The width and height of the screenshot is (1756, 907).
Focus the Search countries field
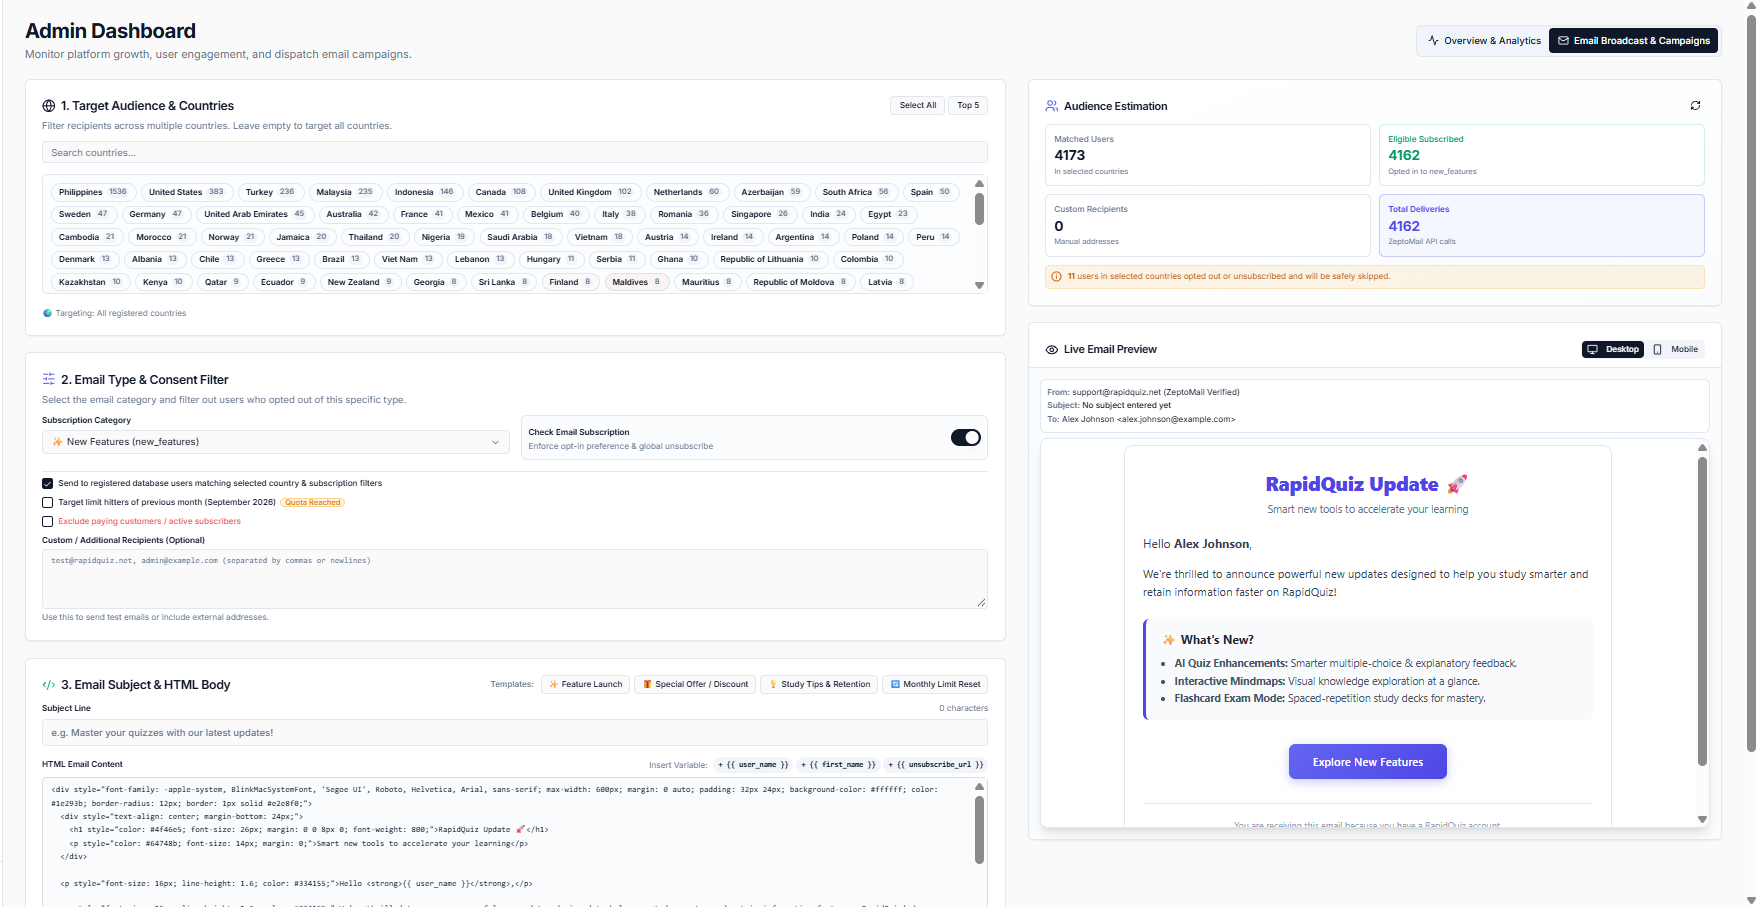(x=514, y=153)
